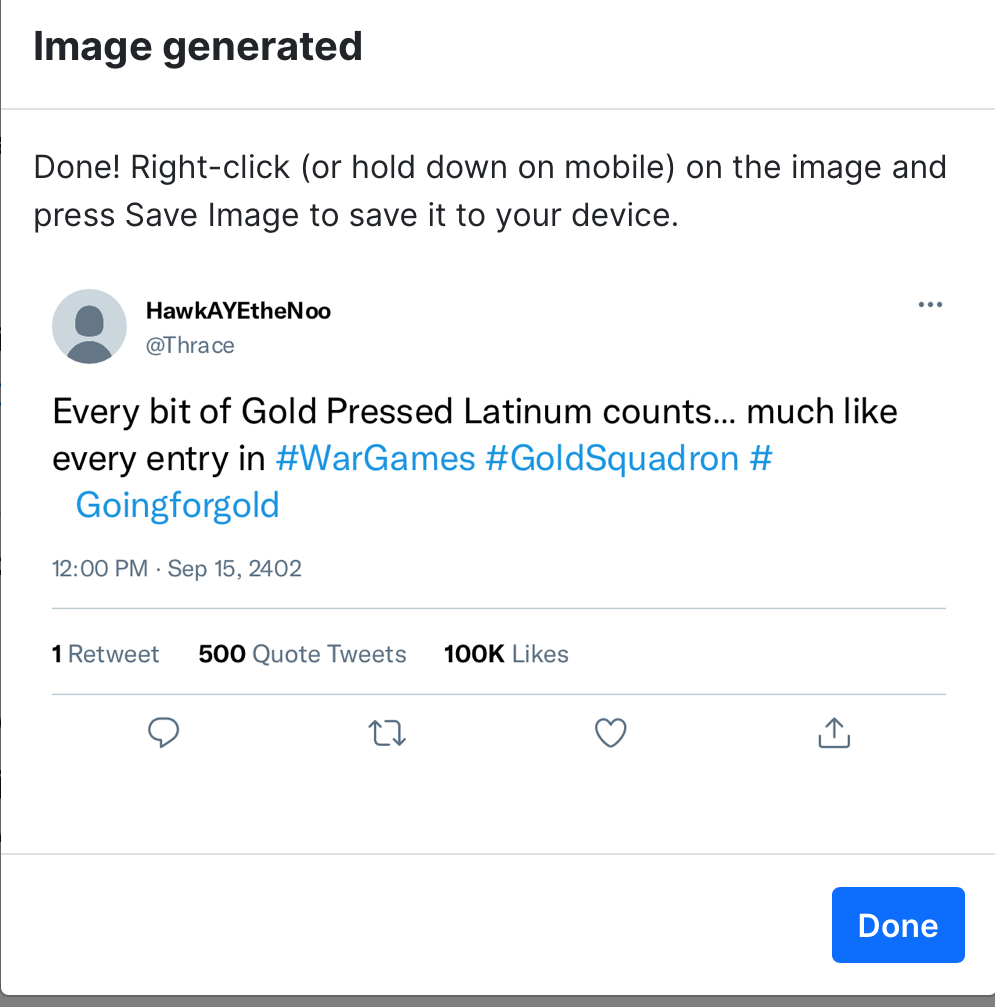This screenshot has width=995, height=1007.
Task: Click the Goingforgold hashtag text
Action: point(177,505)
